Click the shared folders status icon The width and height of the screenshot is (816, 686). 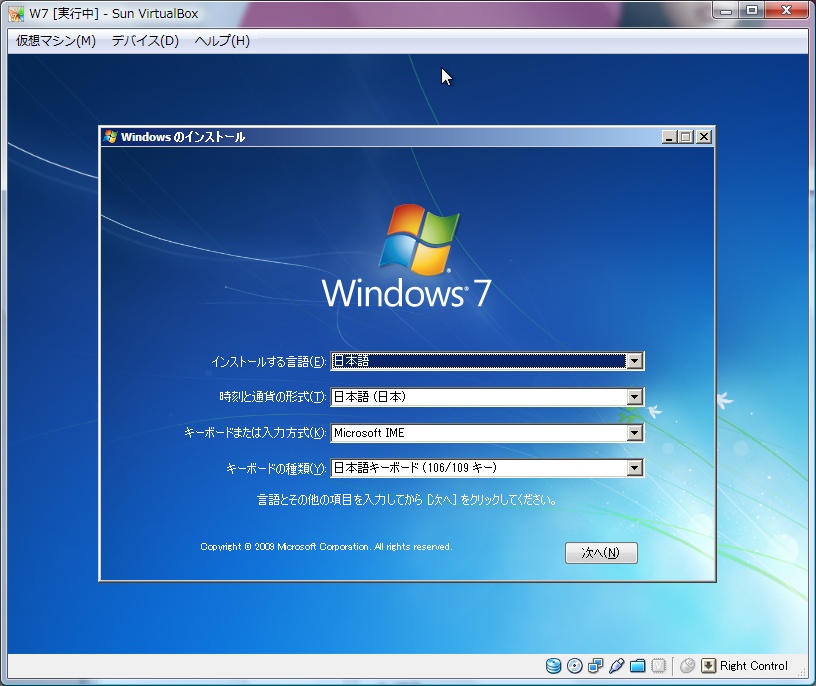(x=638, y=666)
